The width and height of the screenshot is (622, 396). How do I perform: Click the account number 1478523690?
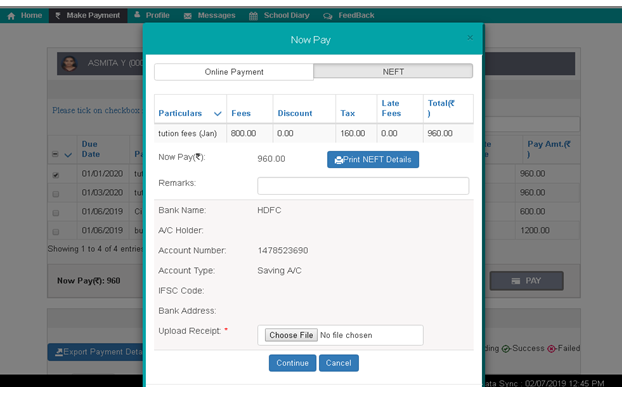pyautogui.click(x=283, y=251)
